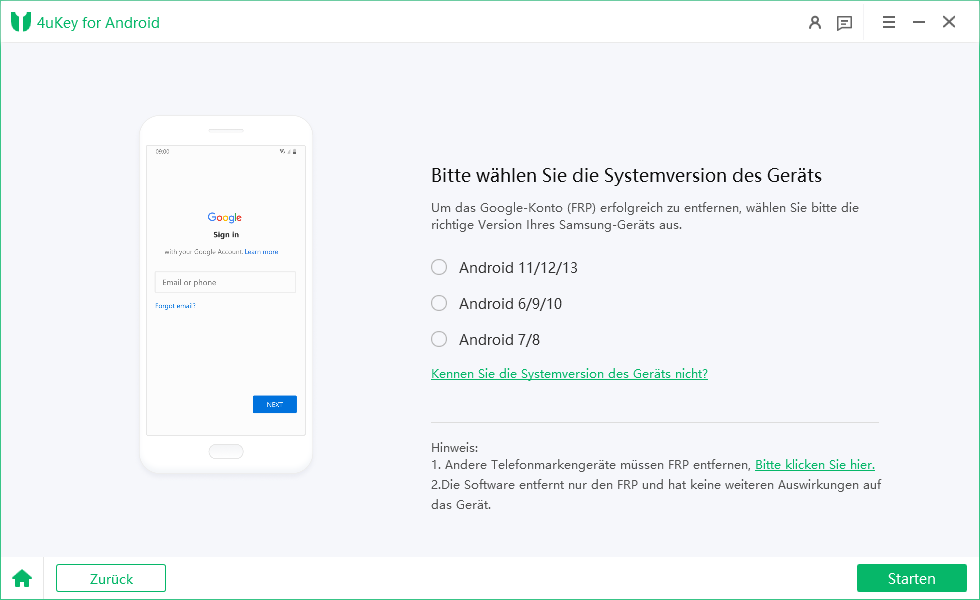The image size is (980, 600).
Task: Minimize the 4uKey window
Action: [x=919, y=22]
